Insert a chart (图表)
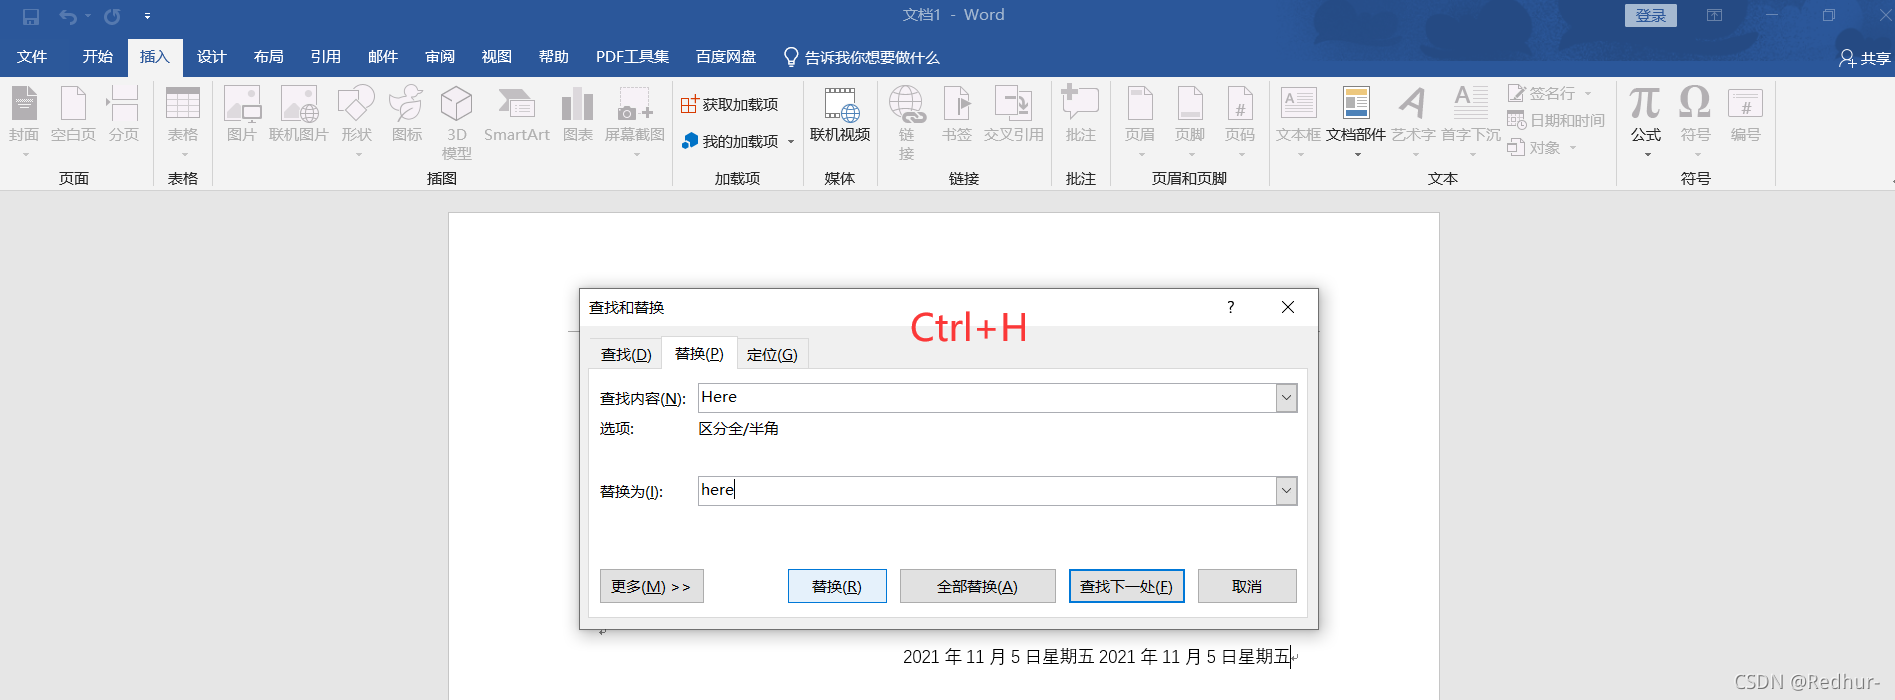Screen dimensions: 1895x700 point(578,115)
